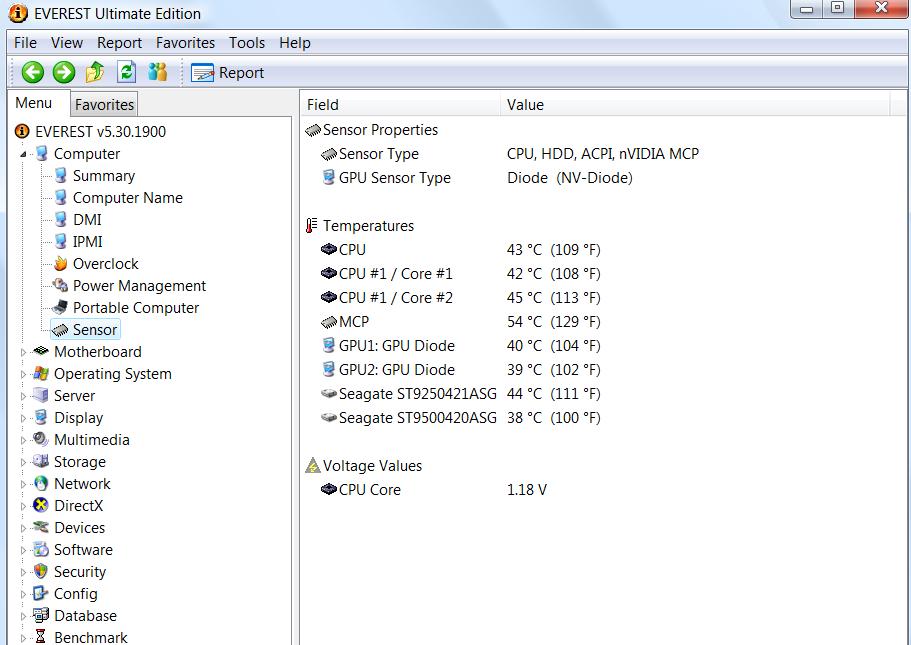Click the Temperatures section header
The width and height of the screenshot is (911, 645).
click(x=360, y=226)
